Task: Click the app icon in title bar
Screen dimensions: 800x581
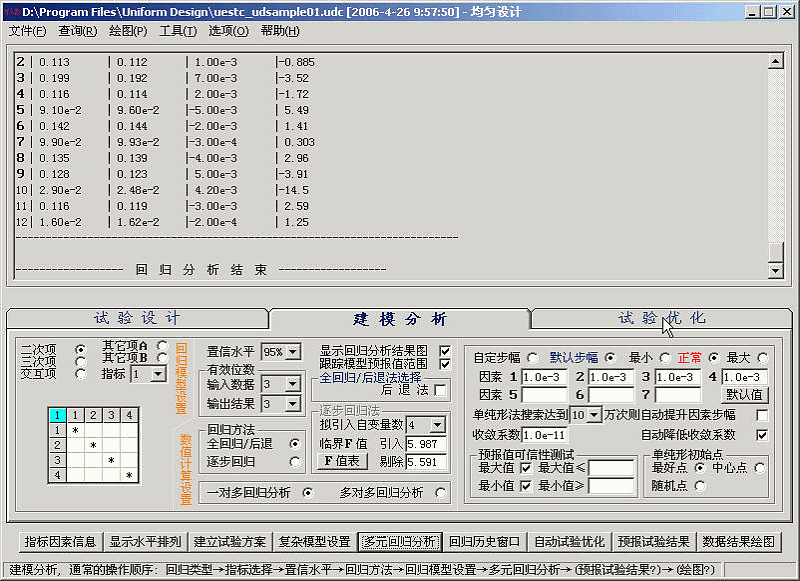Action: [x=12, y=10]
